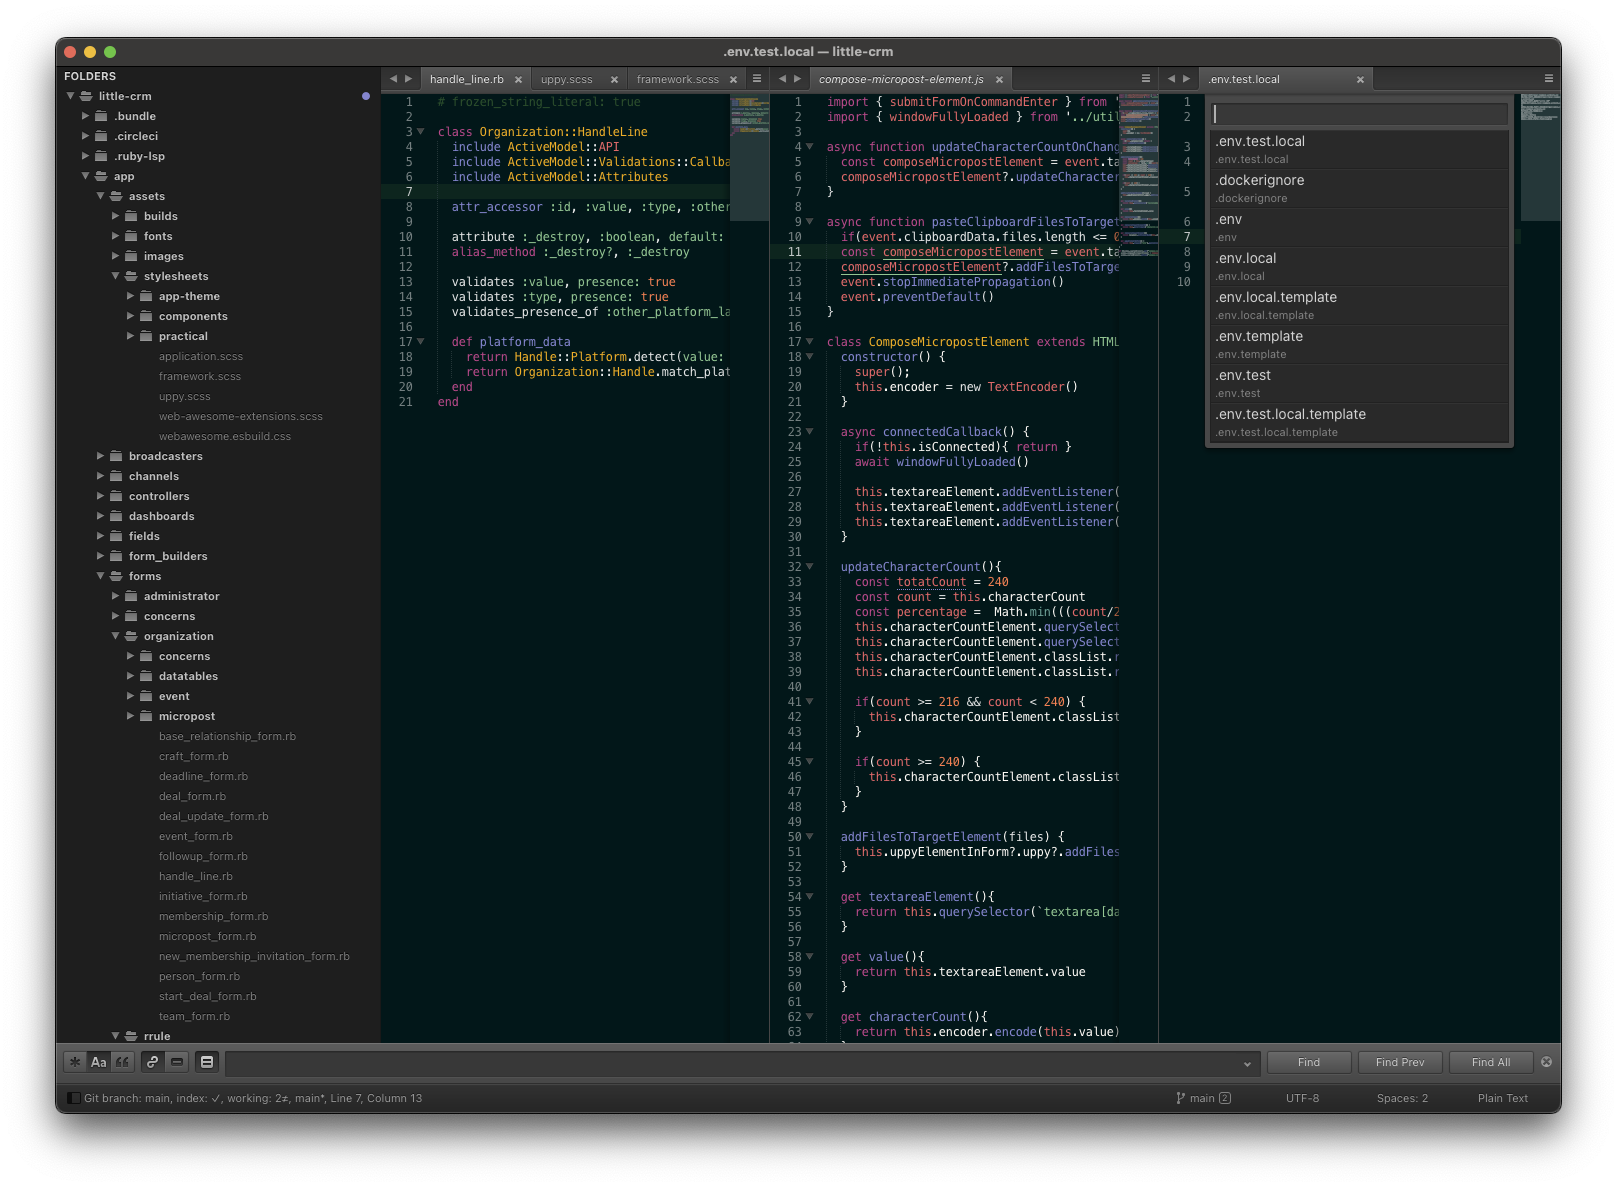Toggle highlight matches icon in find bar
Viewport: 1617px width, 1187px height.
click(207, 1062)
